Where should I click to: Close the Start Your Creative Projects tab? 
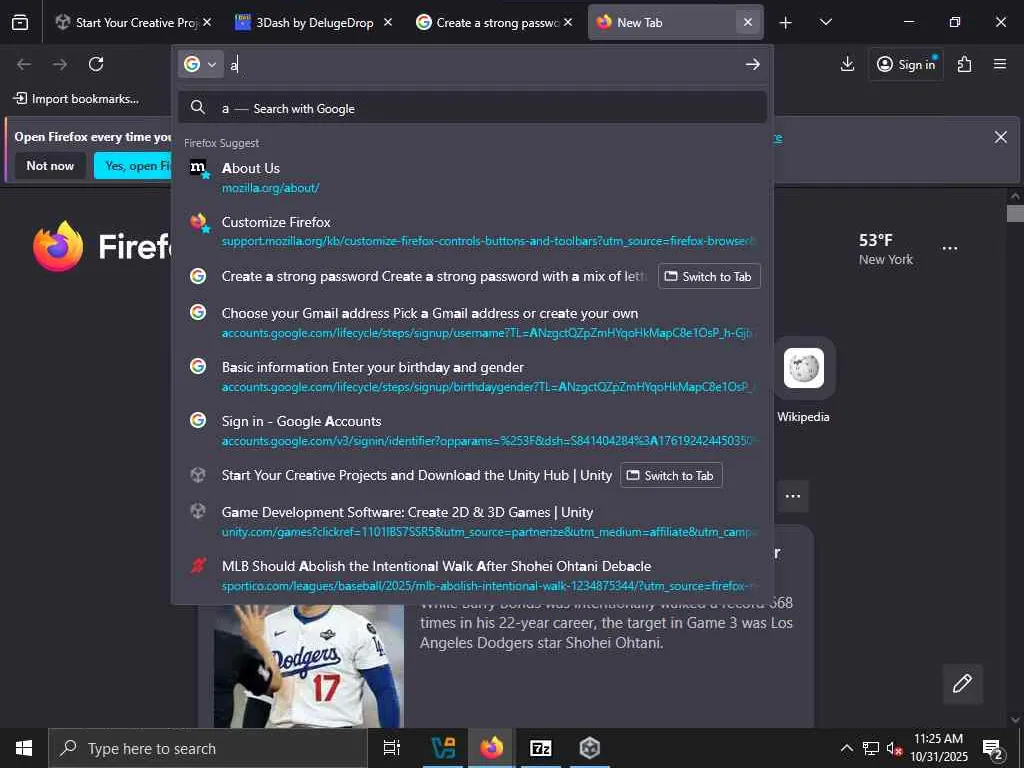[x=207, y=22]
